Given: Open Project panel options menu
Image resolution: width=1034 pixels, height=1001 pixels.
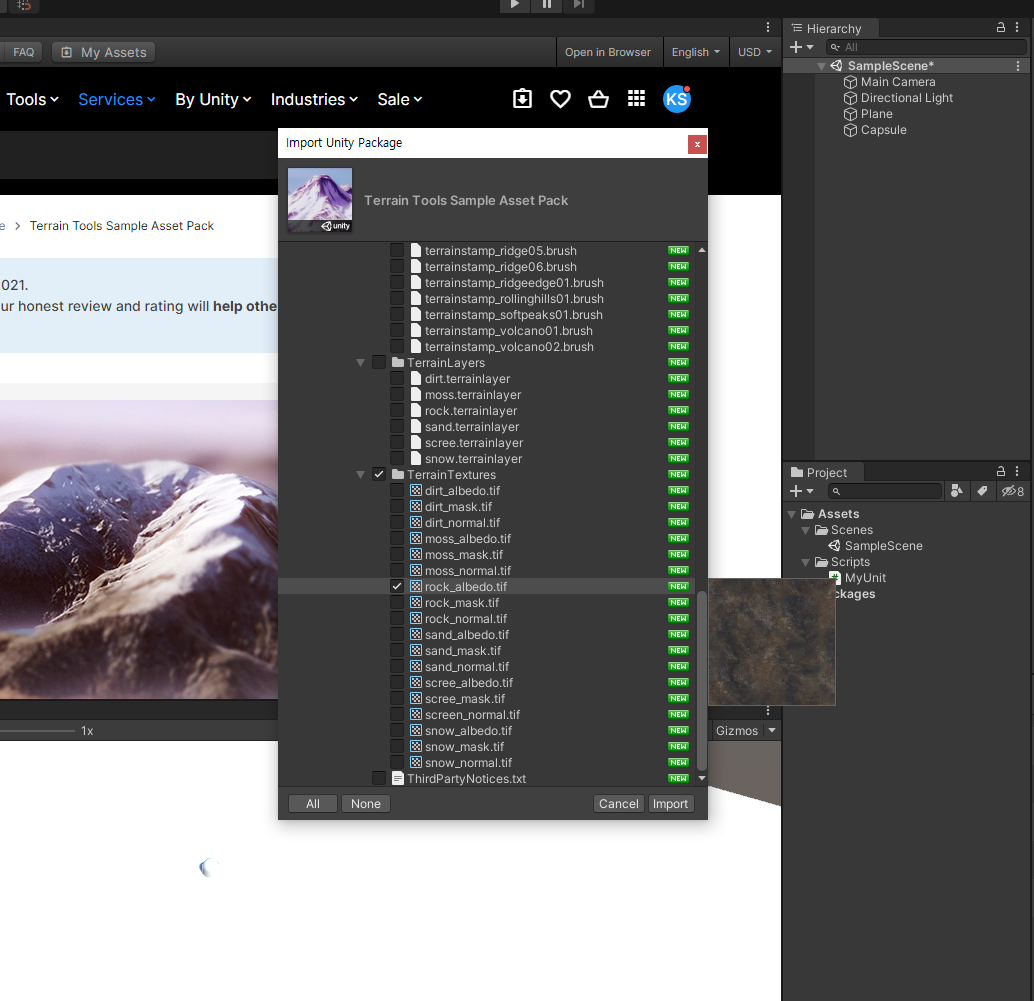Looking at the screenshot, I should pos(1018,471).
